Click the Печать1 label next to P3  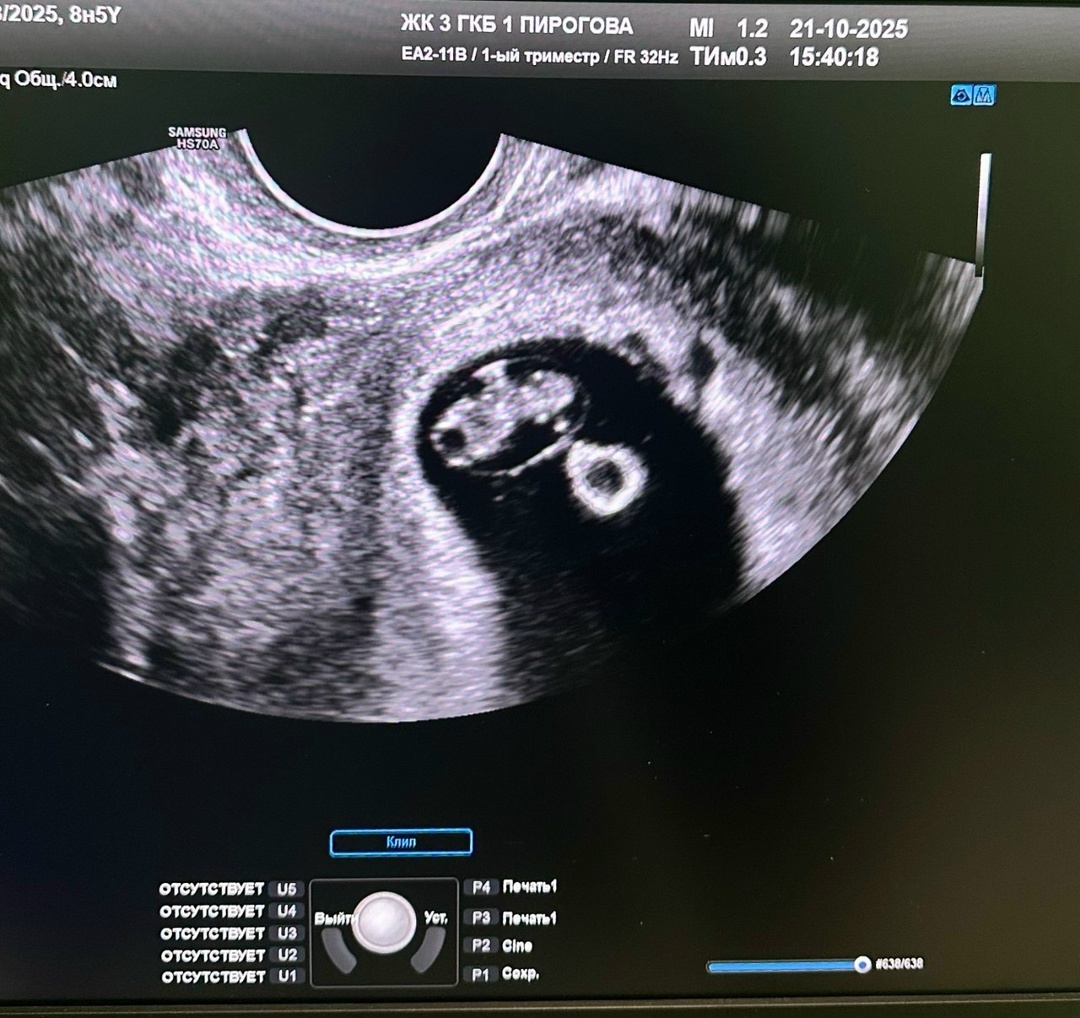530,918
